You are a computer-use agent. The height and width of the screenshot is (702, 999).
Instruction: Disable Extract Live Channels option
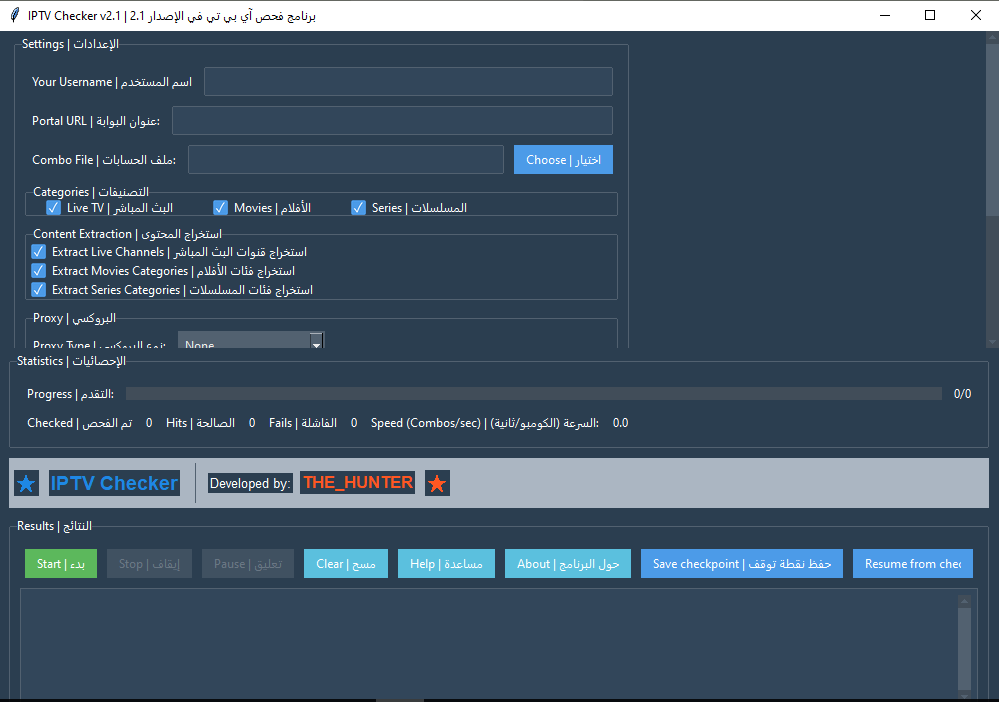click(39, 252)
